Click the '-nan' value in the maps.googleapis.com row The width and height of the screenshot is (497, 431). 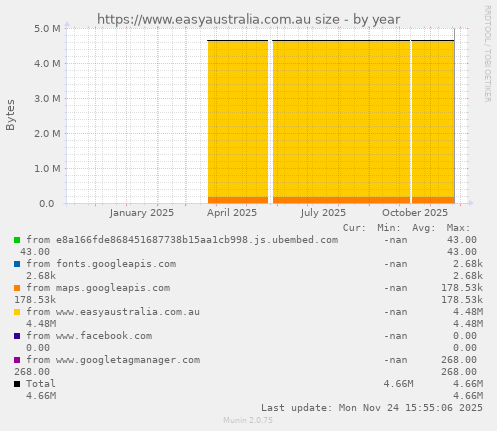pos(395,288)
